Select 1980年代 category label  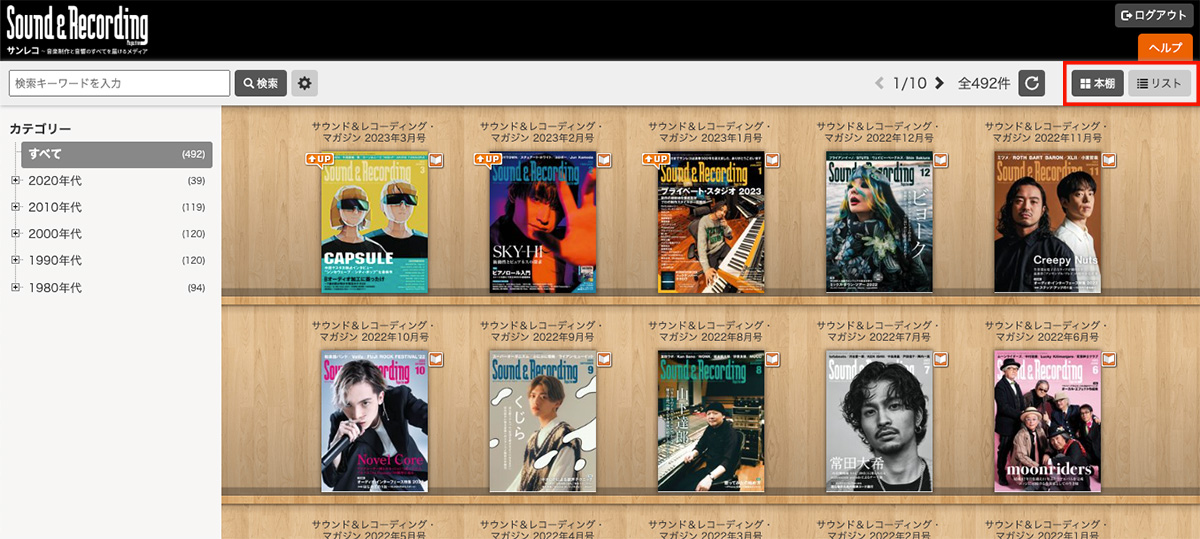(55, 289)
